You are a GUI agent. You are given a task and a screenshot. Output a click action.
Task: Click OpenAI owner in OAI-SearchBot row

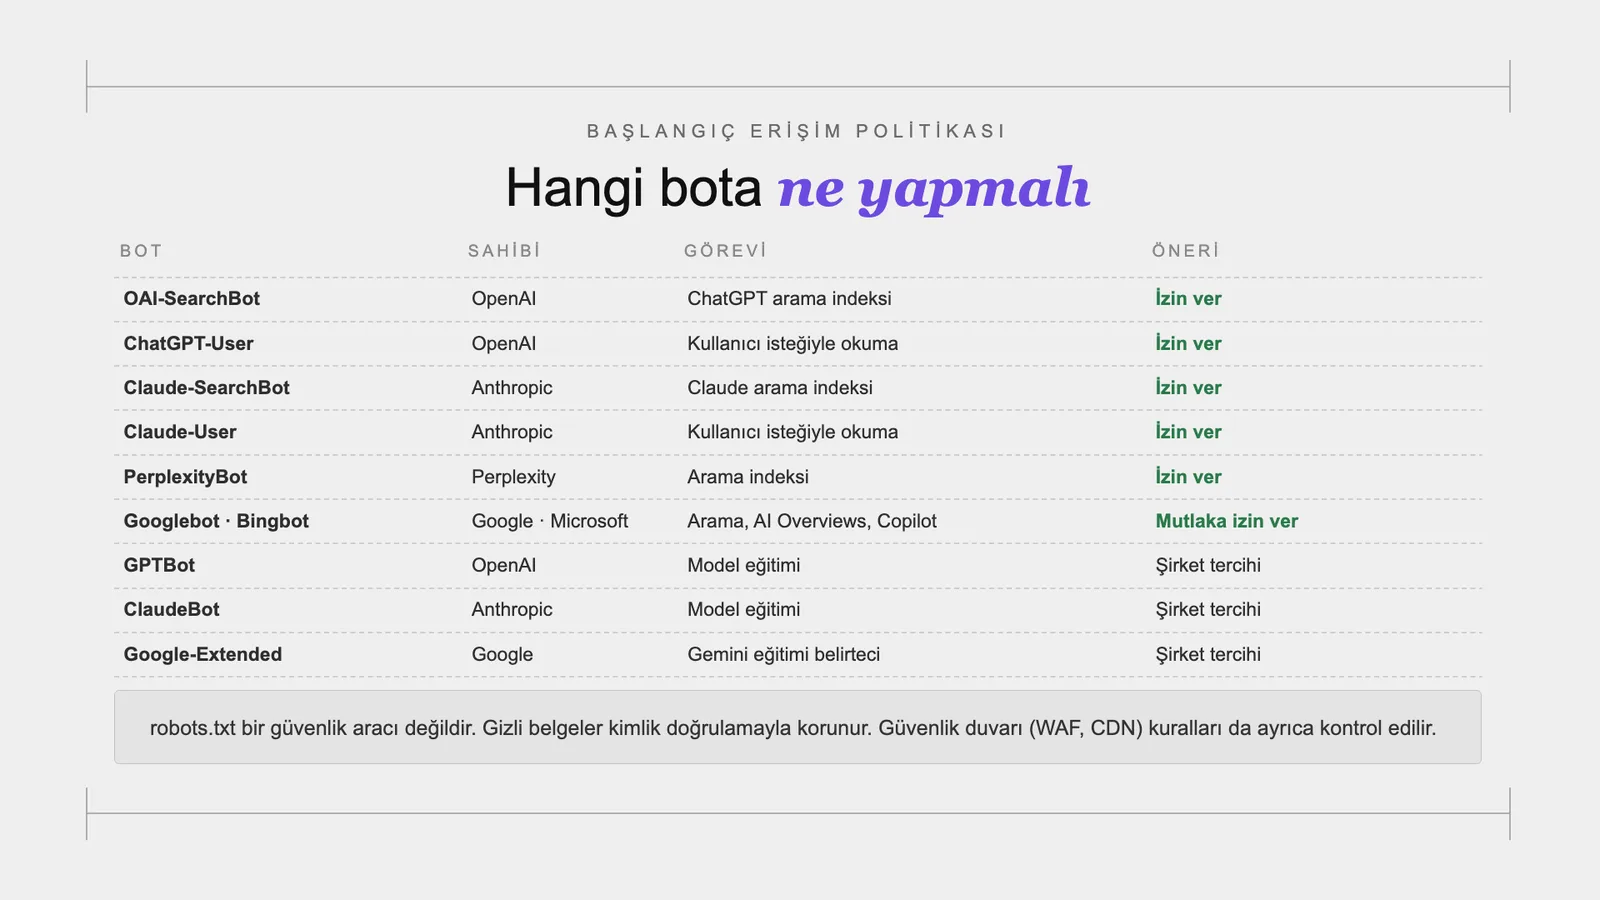coord(504,299)
